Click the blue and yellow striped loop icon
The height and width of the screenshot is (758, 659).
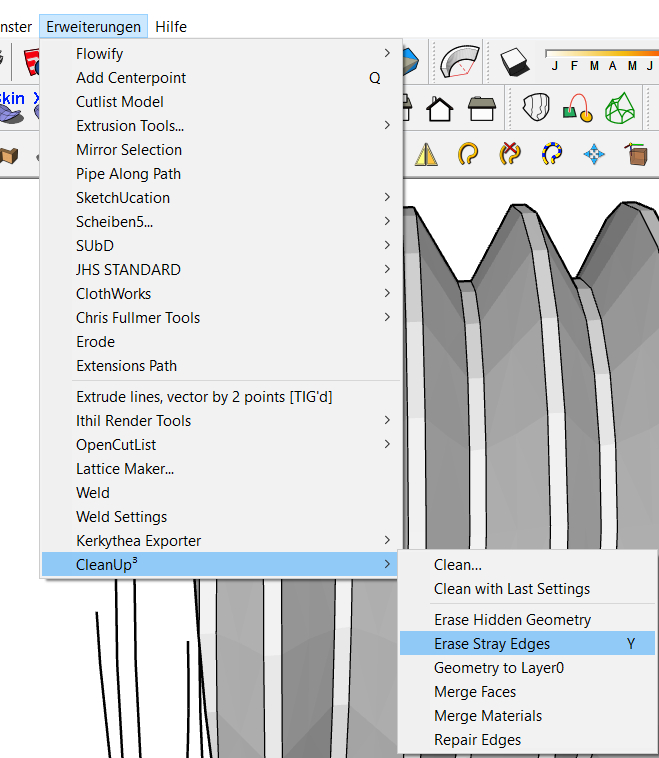click(552, 154)
